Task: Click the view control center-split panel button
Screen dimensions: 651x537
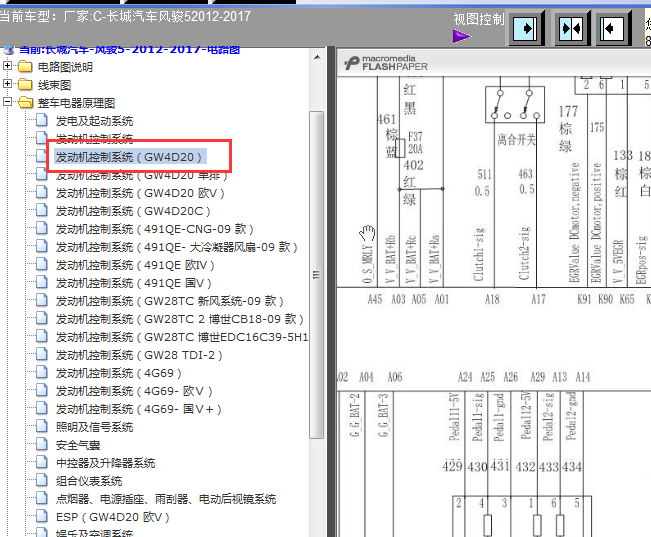Action: pyautogui.click(x=572, y=29)
